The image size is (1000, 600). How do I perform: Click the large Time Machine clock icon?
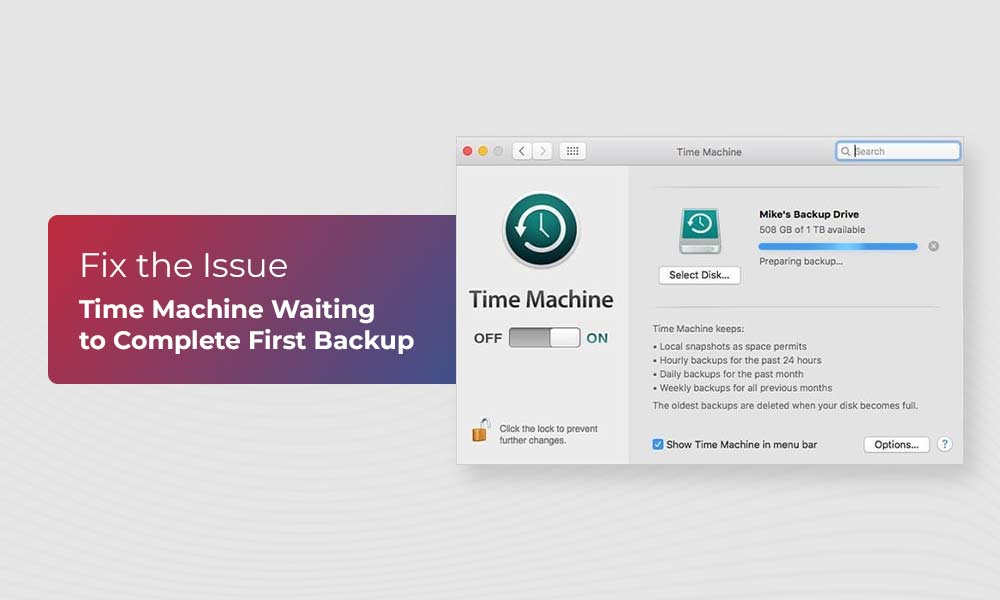(x=541, y=230)
